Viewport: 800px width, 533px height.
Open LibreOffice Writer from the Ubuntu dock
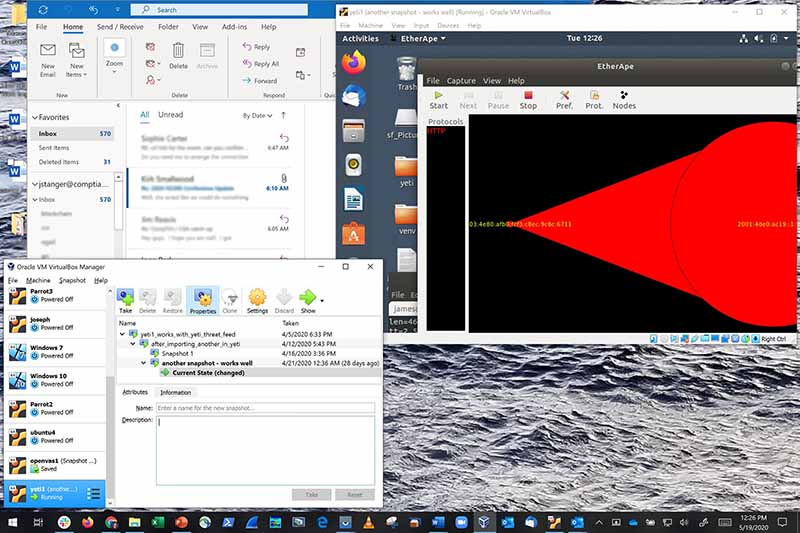pyautogui.click(x=354, y=199)
